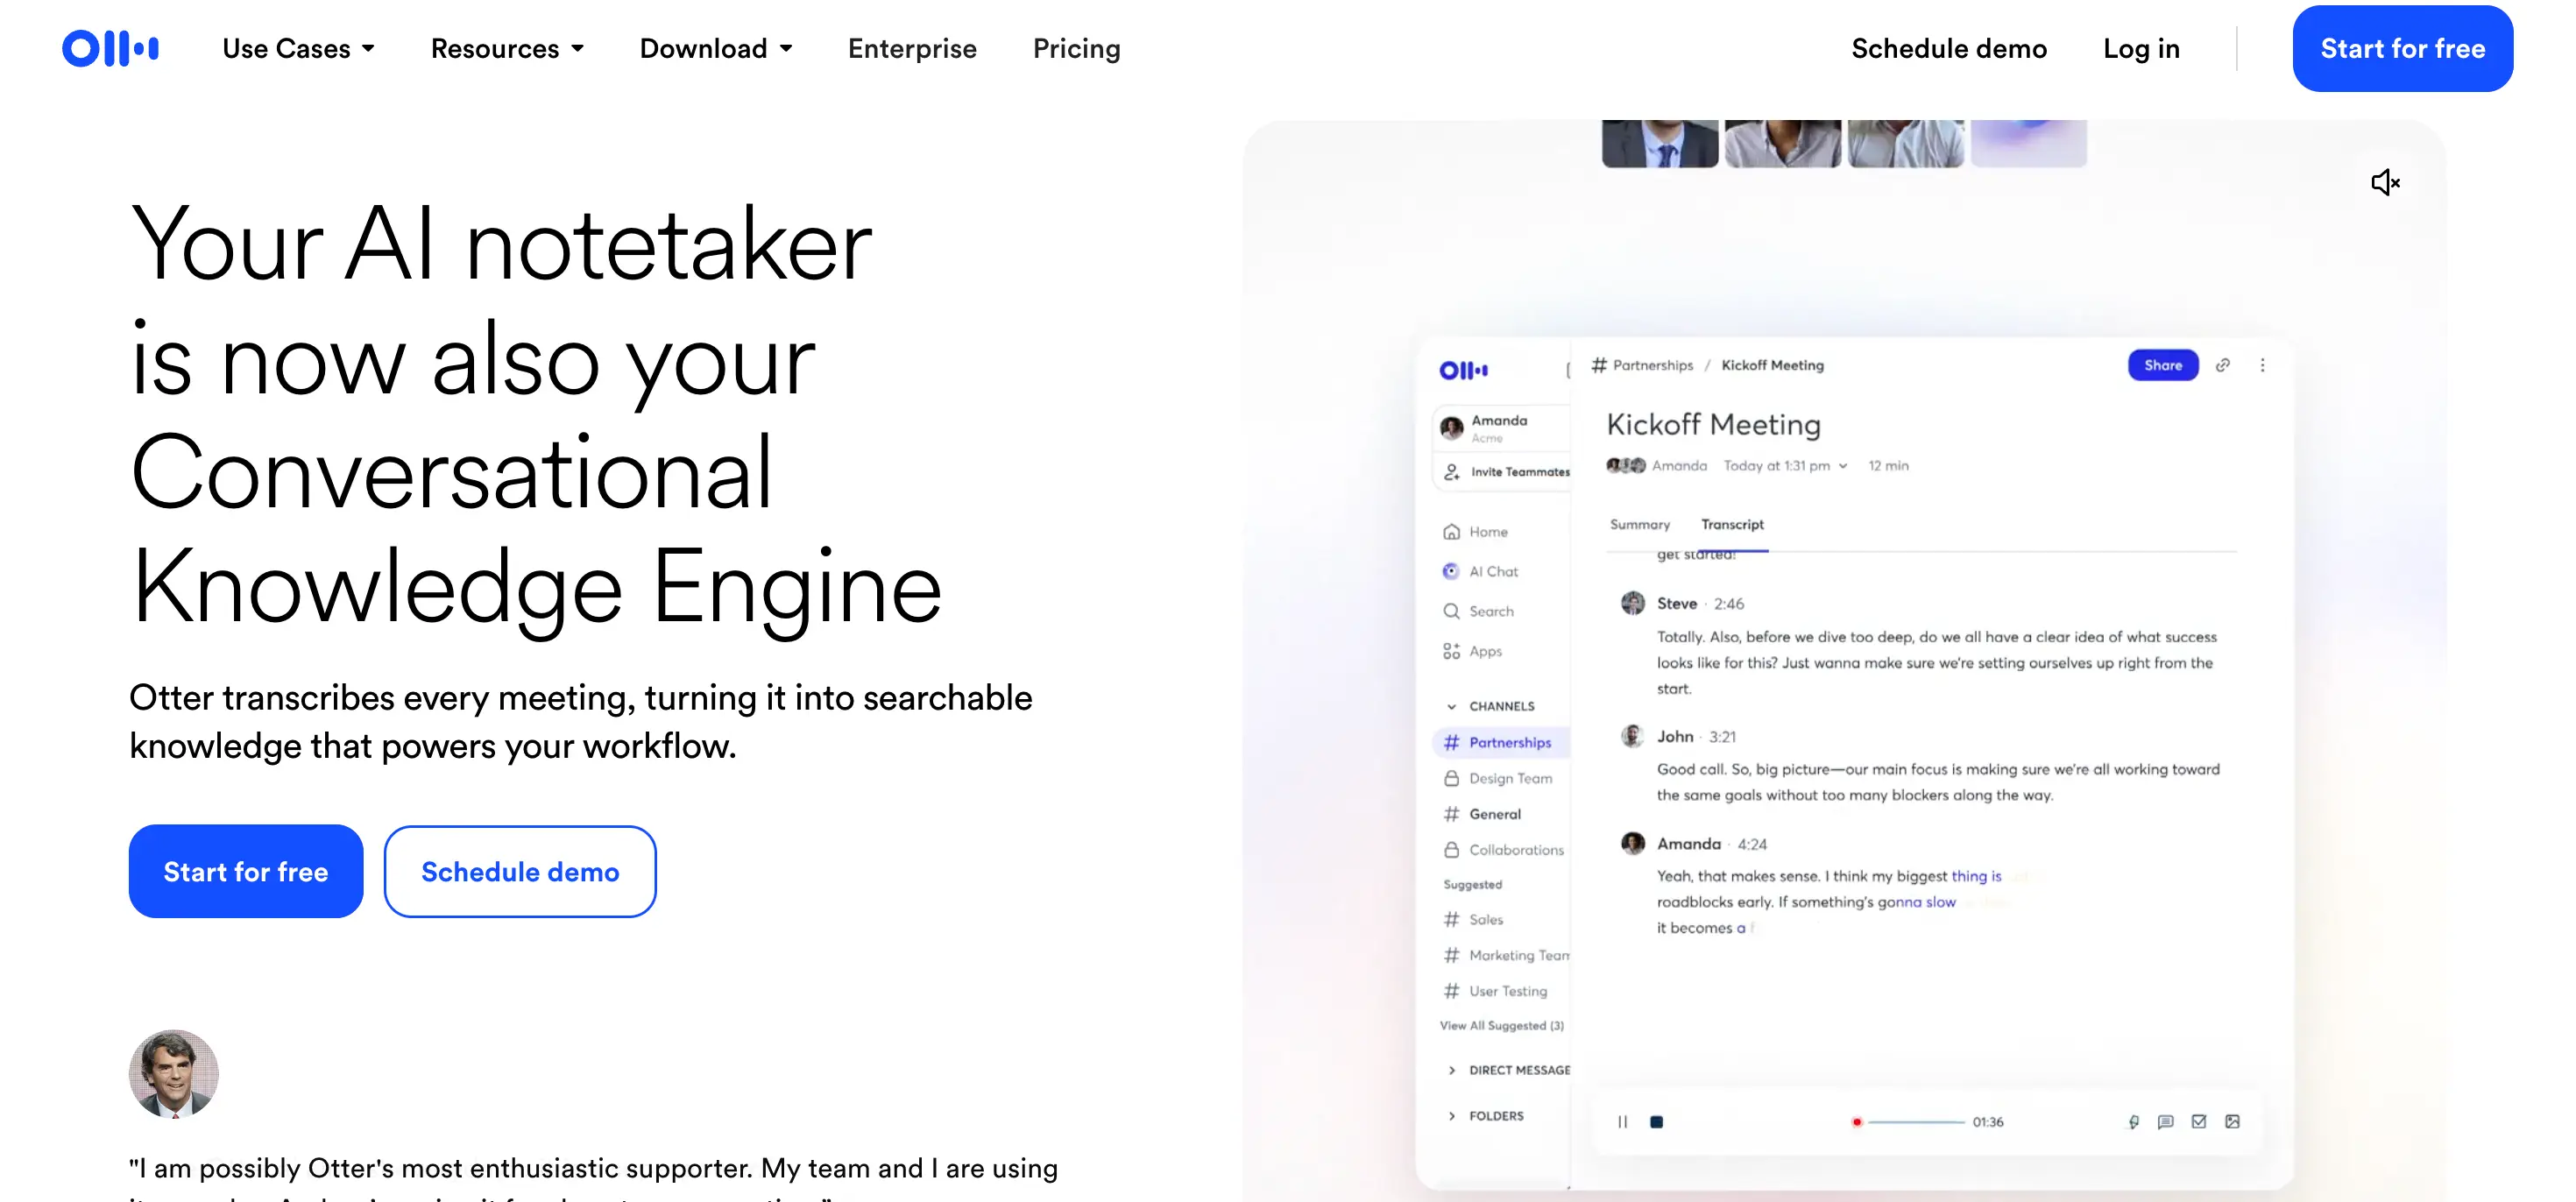Viewport: 2576px width, 1202px height.
Task: Click the copy link icon beside Share
Action: [x=2223, y=365]
